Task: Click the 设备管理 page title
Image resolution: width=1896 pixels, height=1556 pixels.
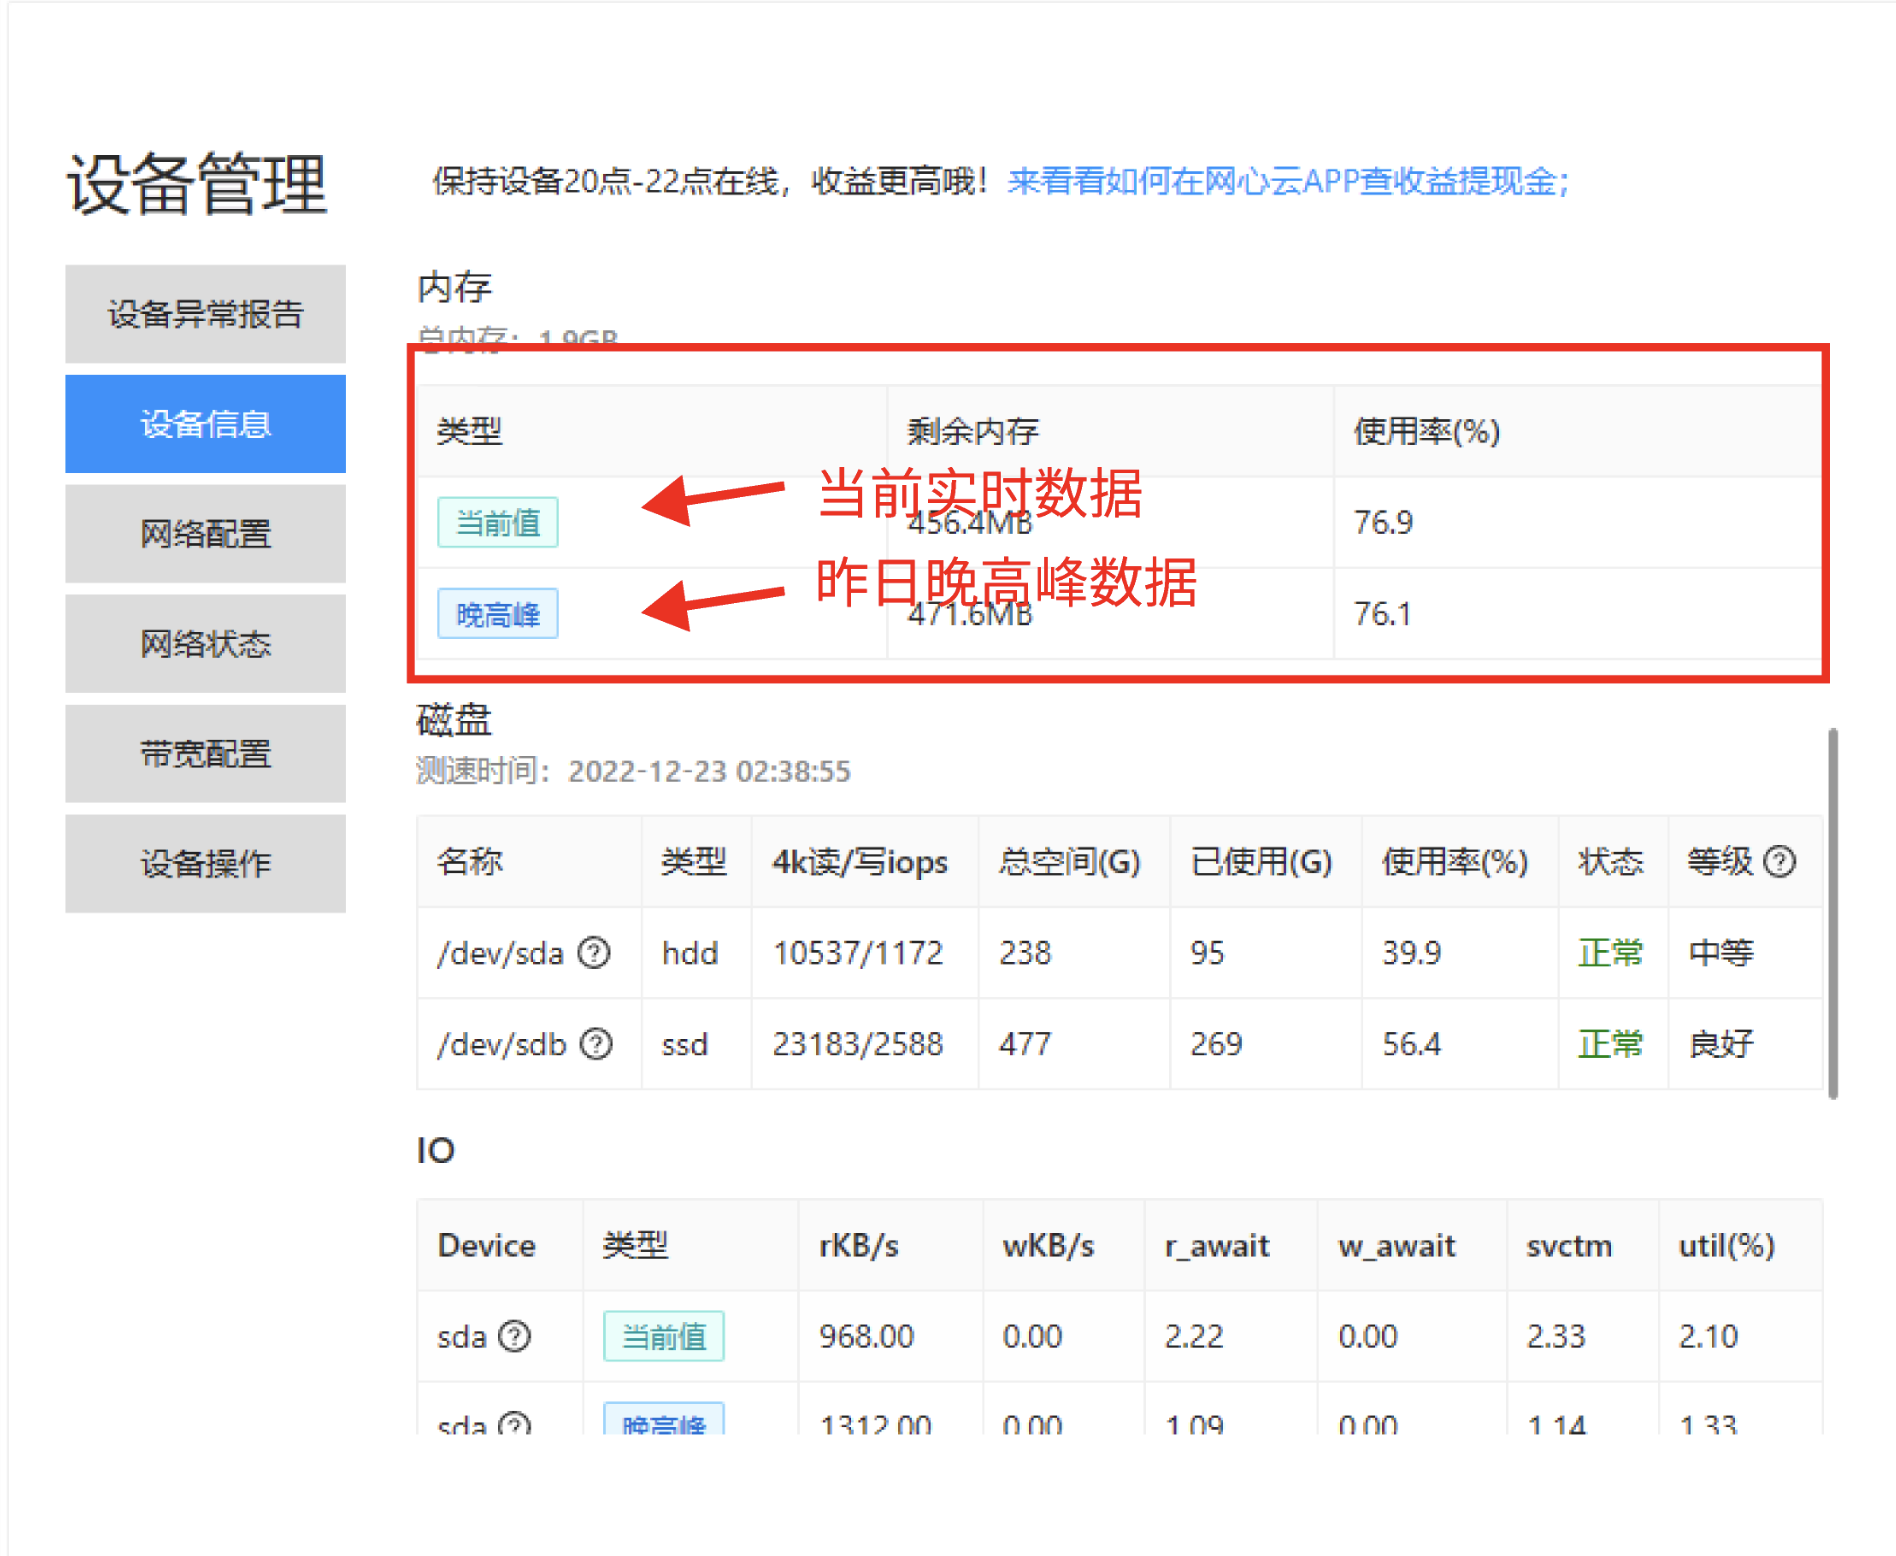Action: pos(197,184)
